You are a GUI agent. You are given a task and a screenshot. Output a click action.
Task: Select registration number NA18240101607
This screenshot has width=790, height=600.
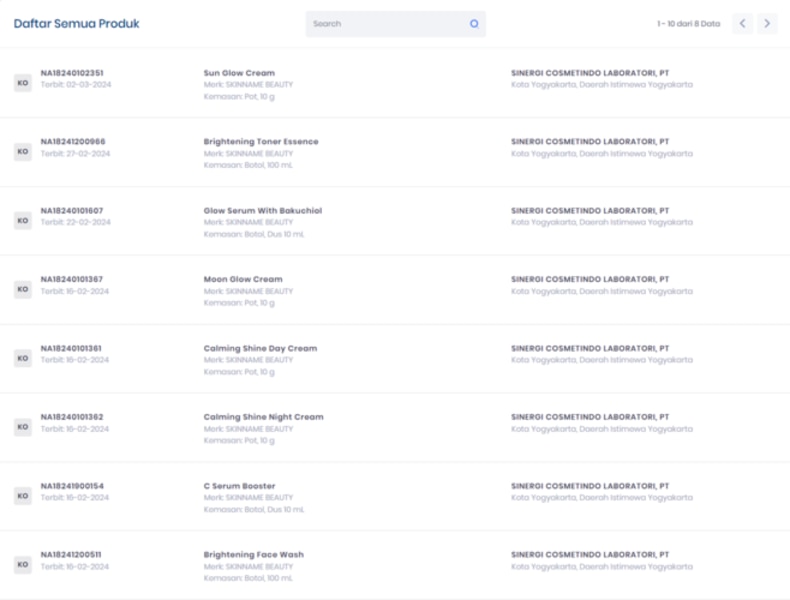pos(72,211)
